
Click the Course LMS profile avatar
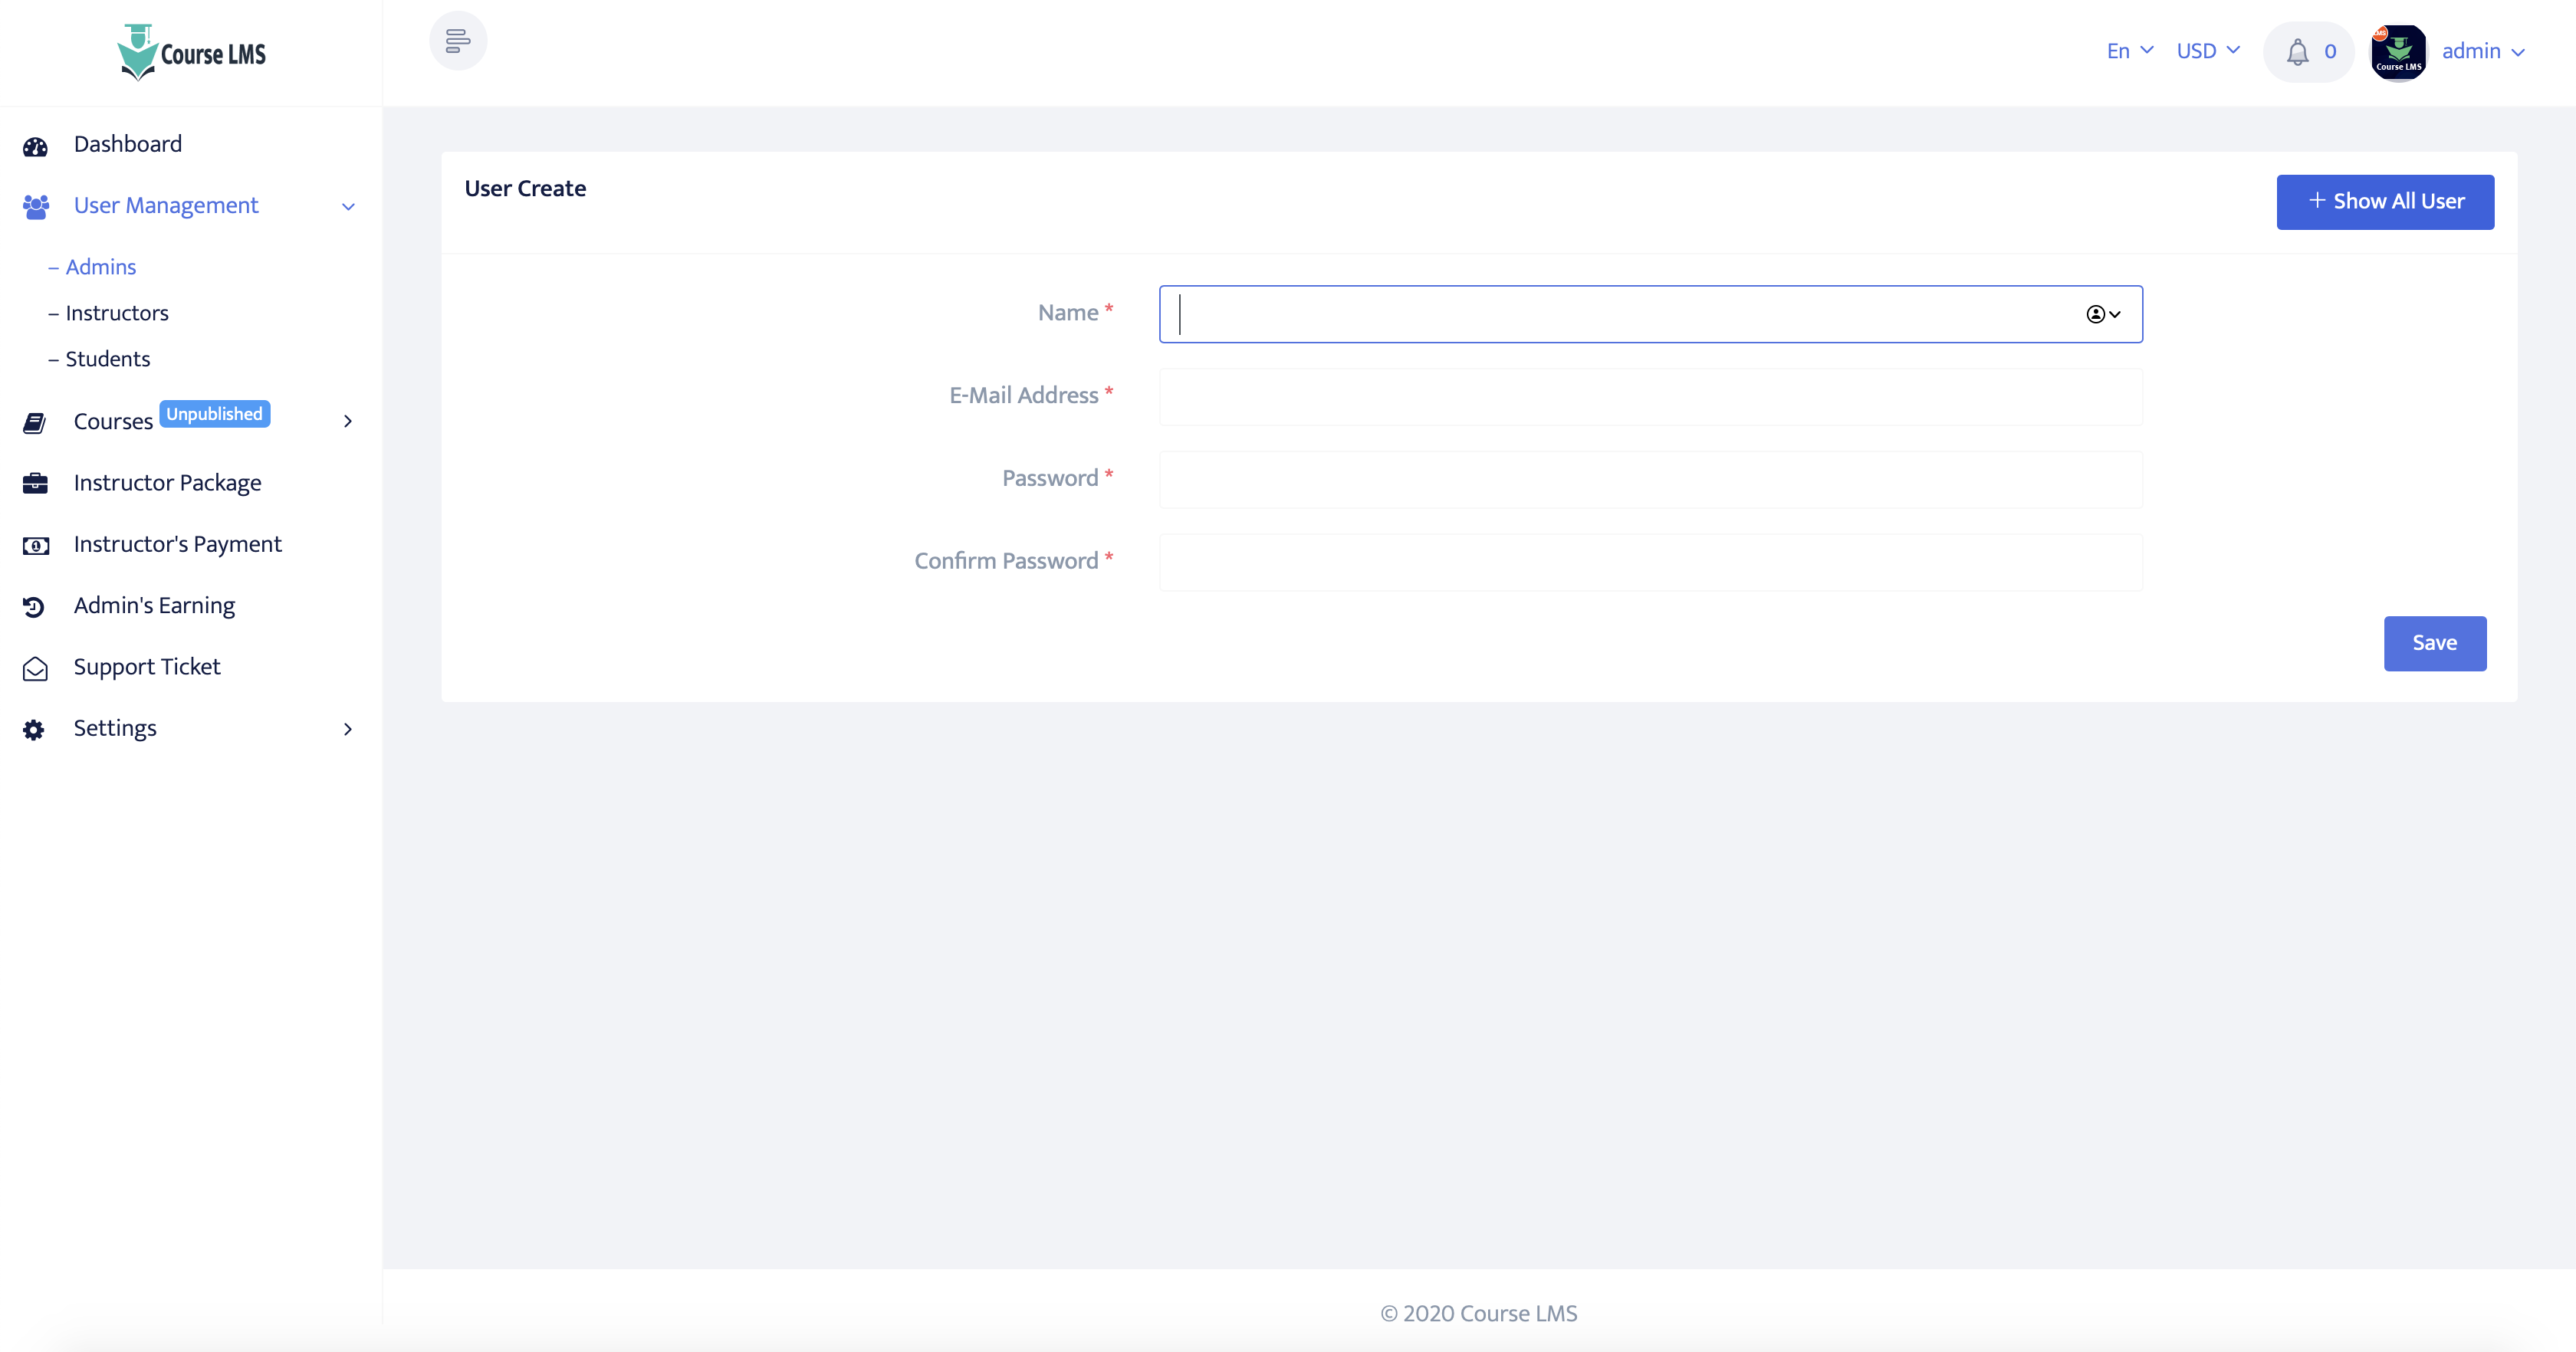[x=2398, y=51]
